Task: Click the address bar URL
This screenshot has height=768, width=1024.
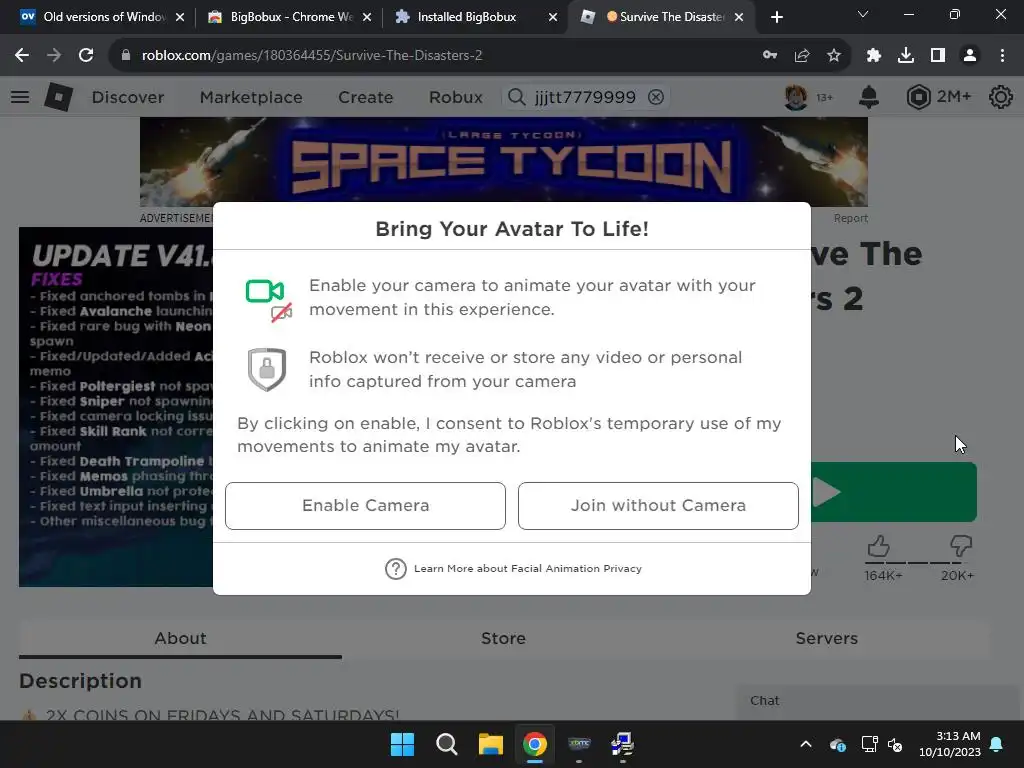Action: pyautogui.click(x=312, y=56)
